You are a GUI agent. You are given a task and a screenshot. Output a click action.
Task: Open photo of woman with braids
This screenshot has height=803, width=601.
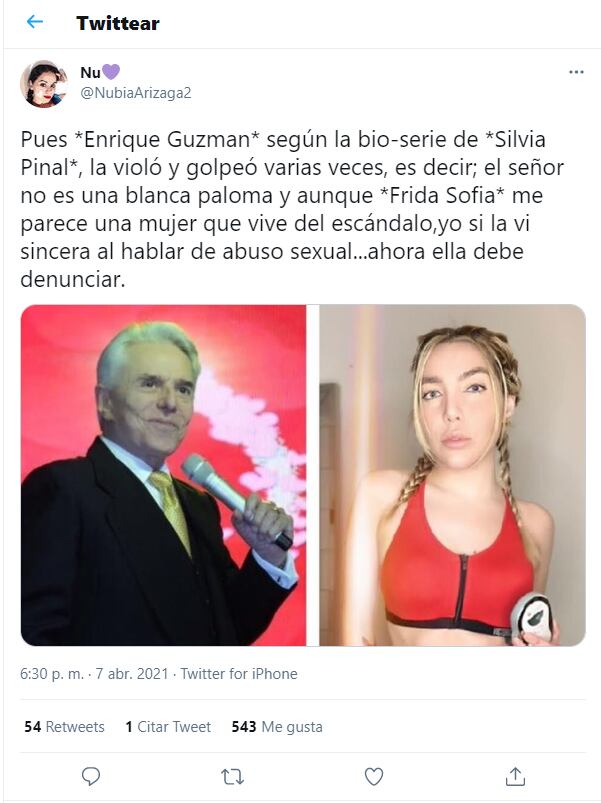[453, 475]
